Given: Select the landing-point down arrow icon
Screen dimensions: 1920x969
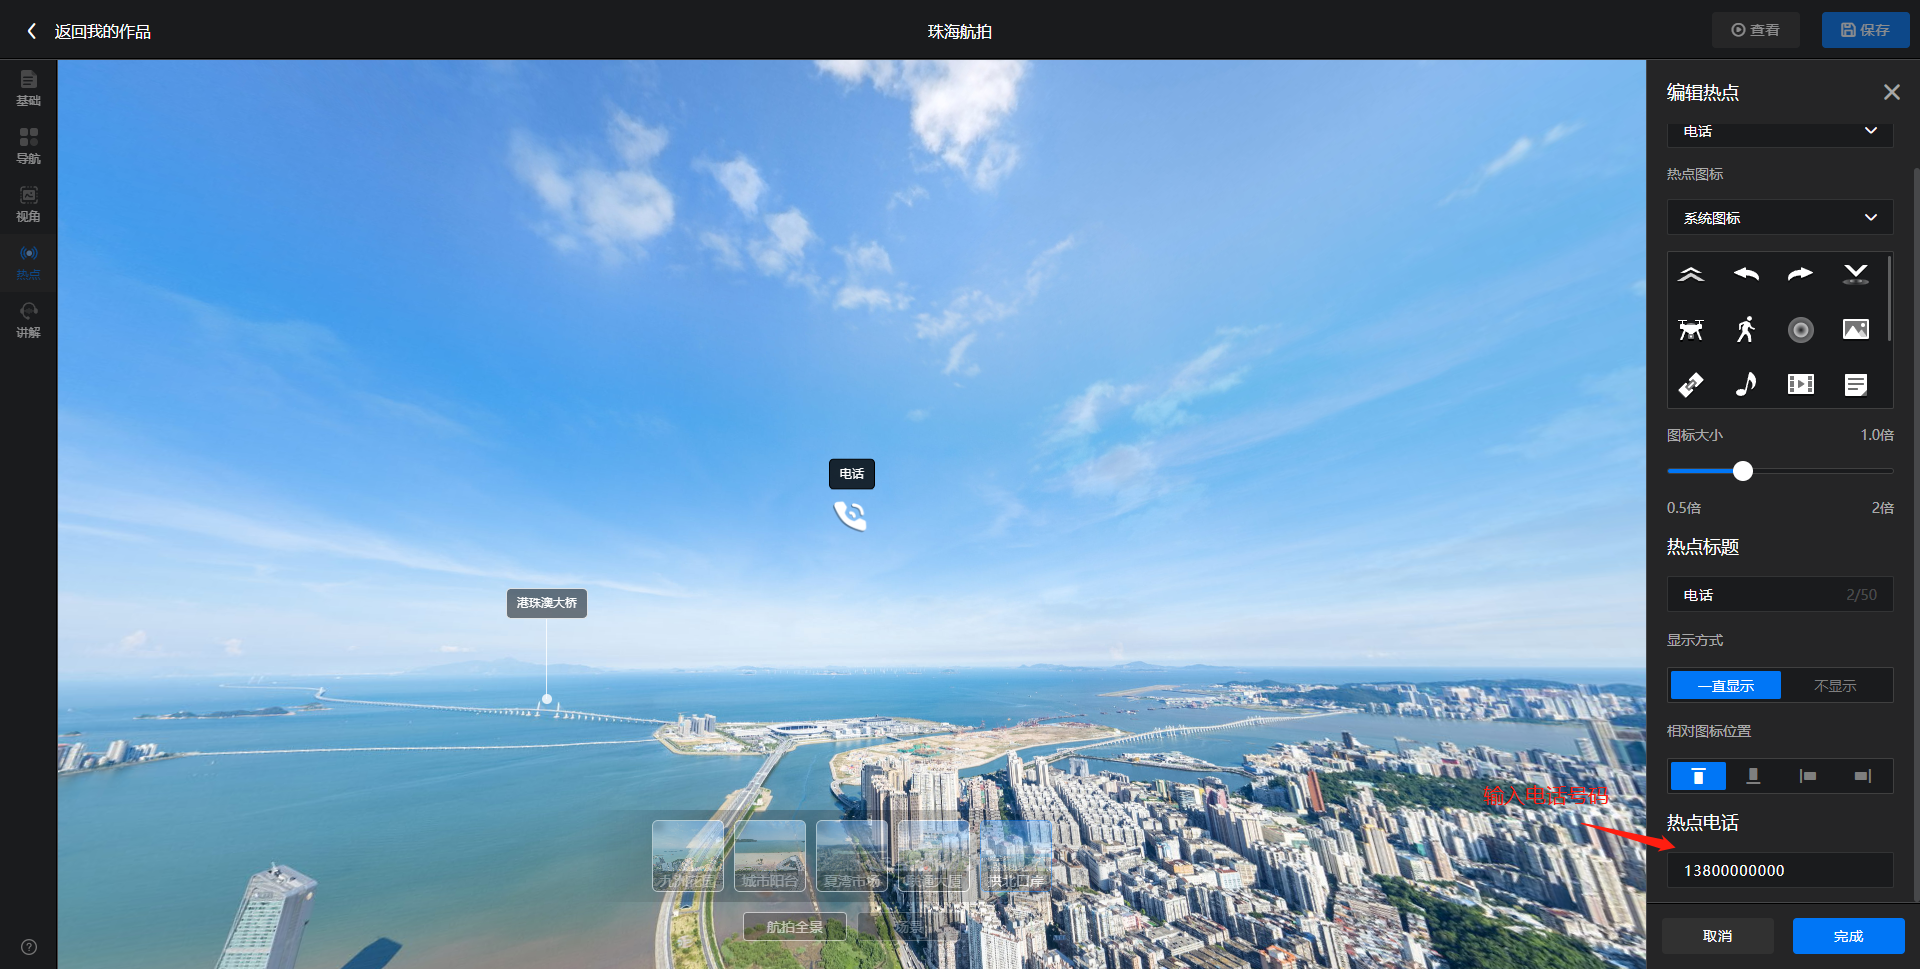Looking at the screenshot, I should 1856,274.
